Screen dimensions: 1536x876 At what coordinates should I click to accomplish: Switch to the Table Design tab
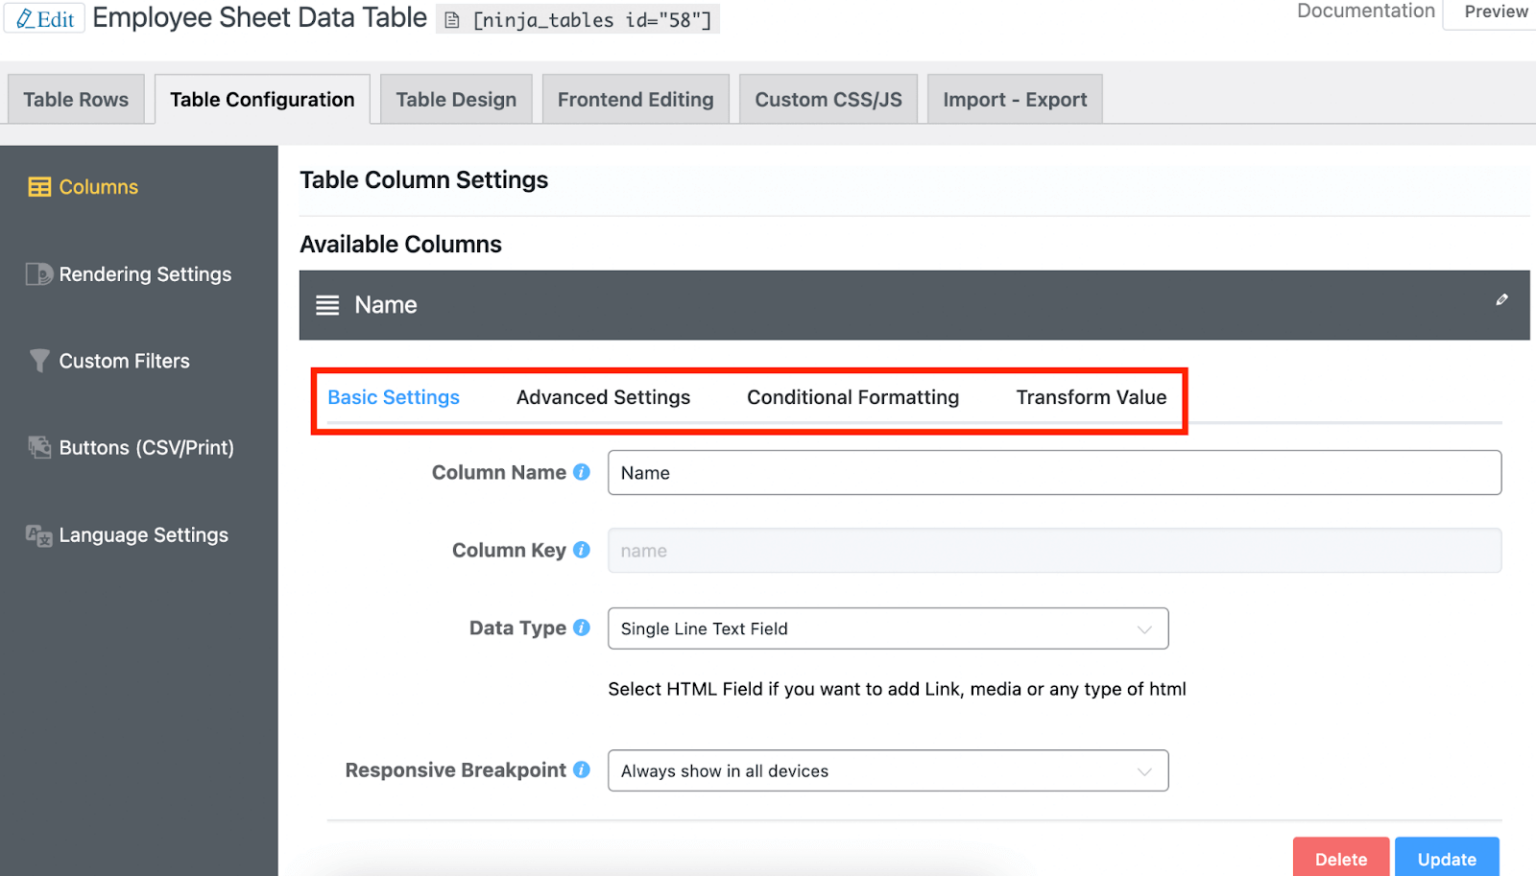click(x=456, y=98)
